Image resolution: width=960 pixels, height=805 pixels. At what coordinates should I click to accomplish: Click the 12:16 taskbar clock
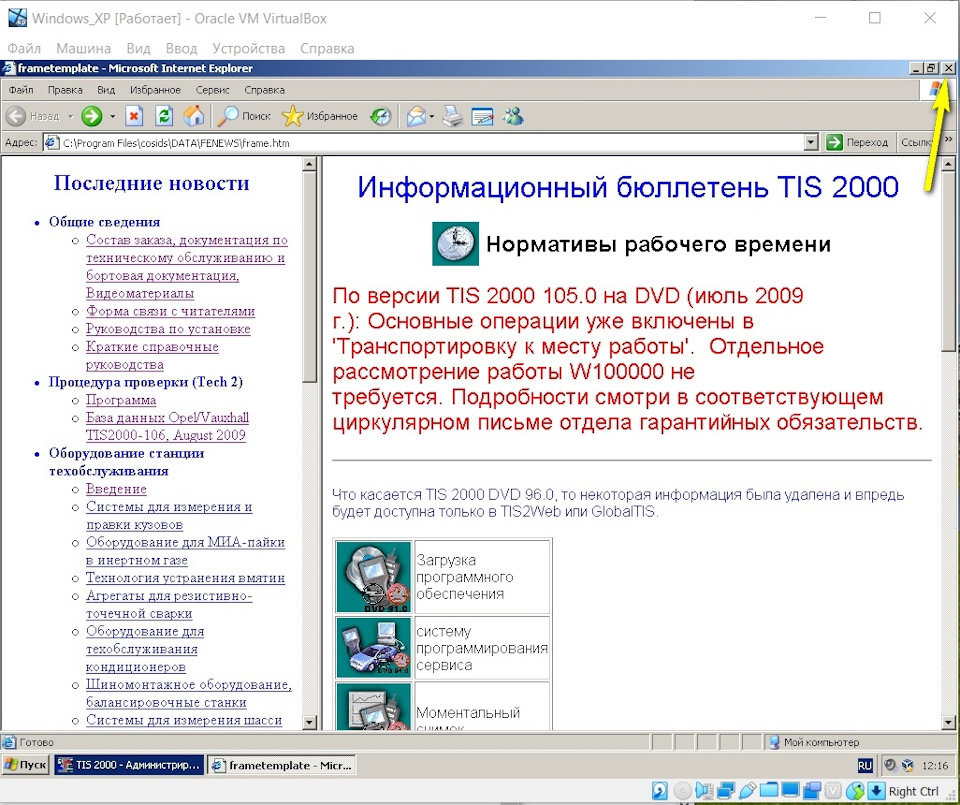(934, 765)
